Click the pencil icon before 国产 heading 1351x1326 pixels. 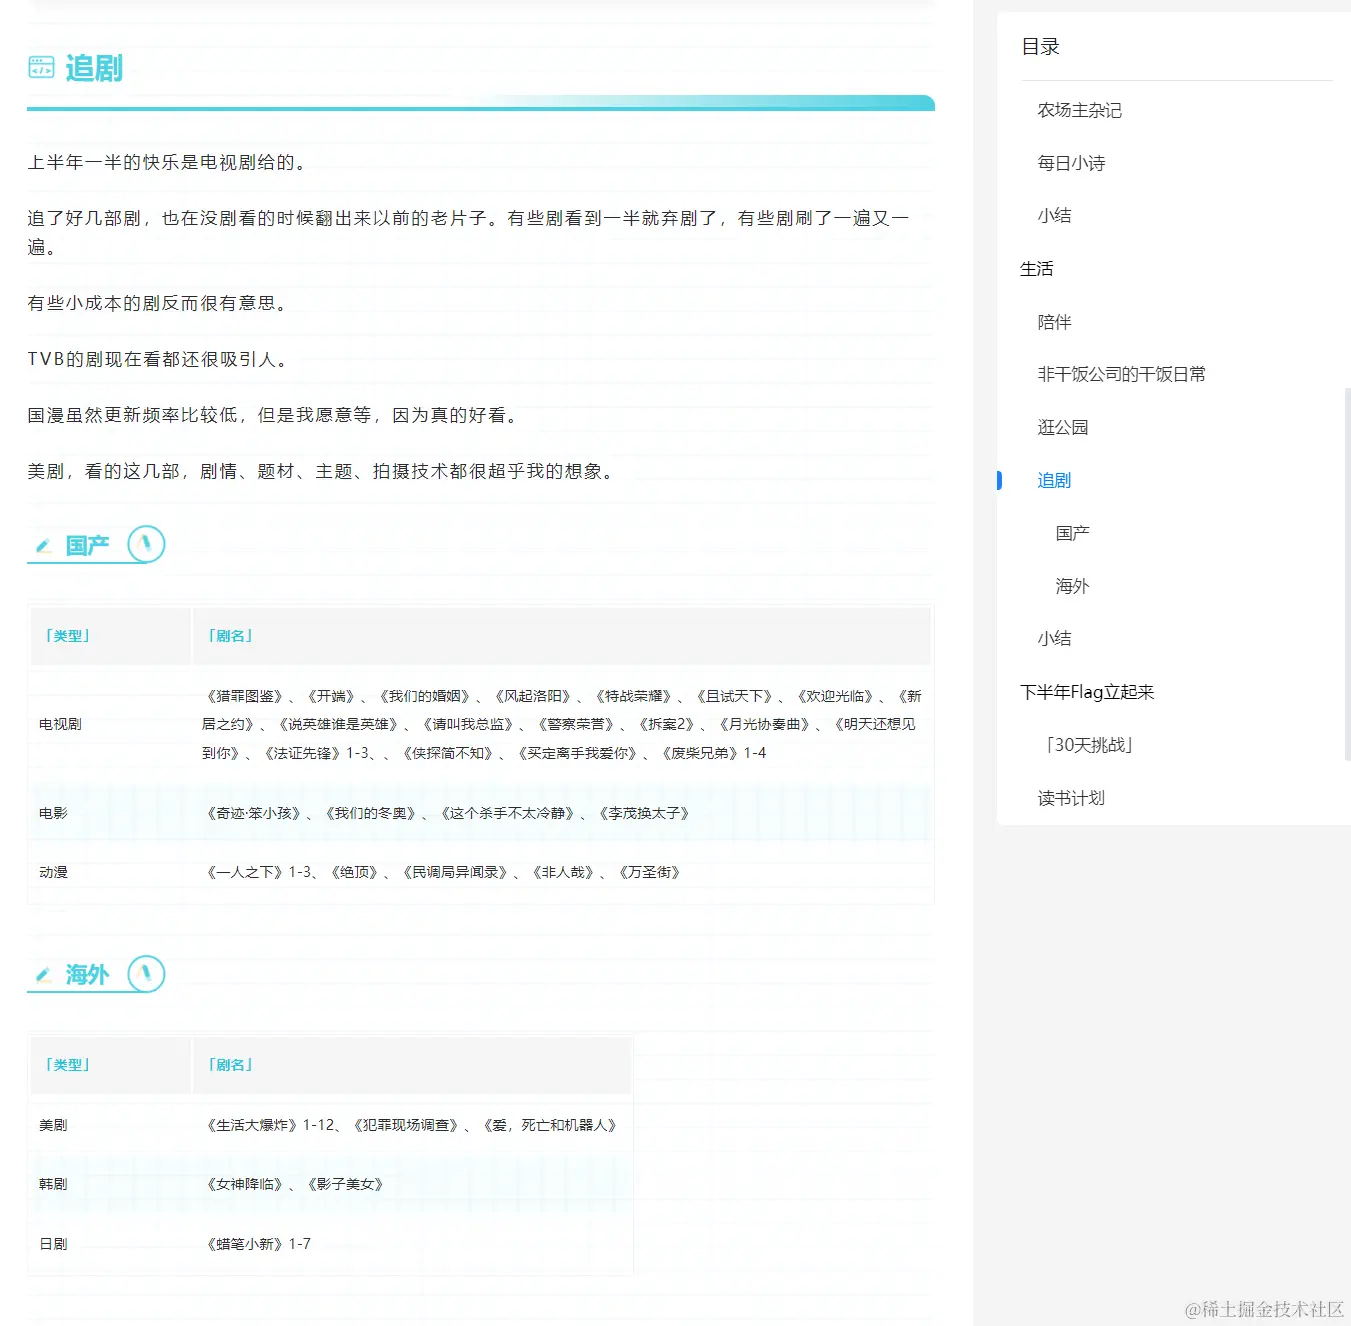pos(43,546)
